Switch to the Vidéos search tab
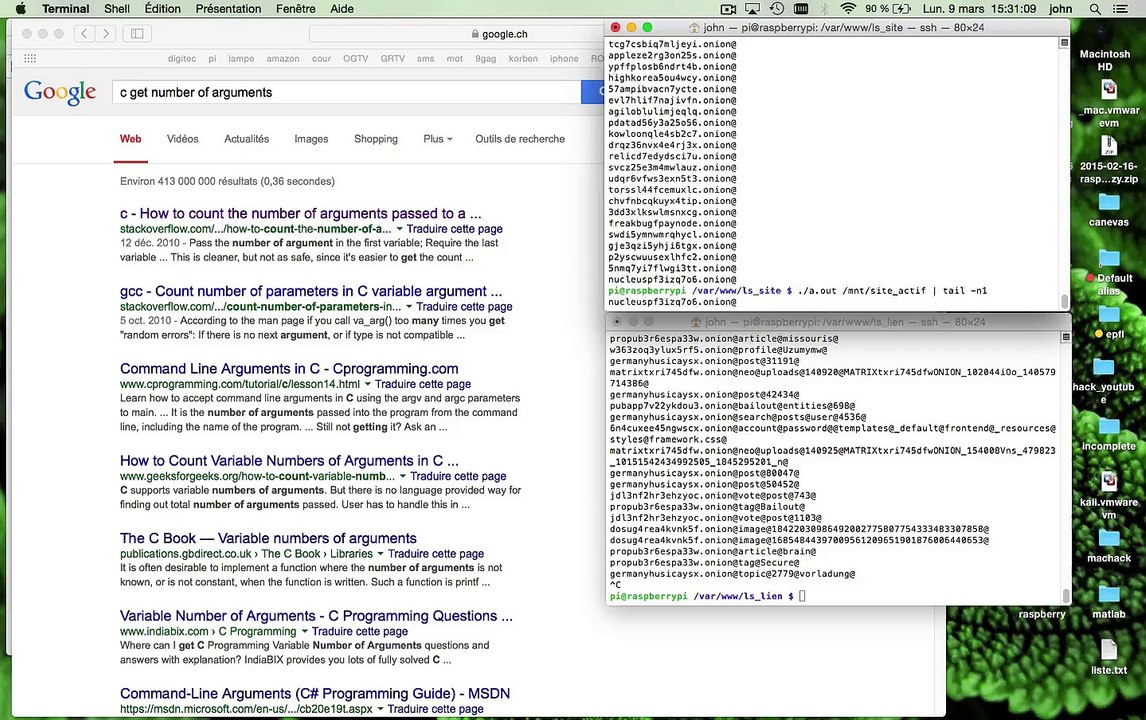 [x=183, y=139]
